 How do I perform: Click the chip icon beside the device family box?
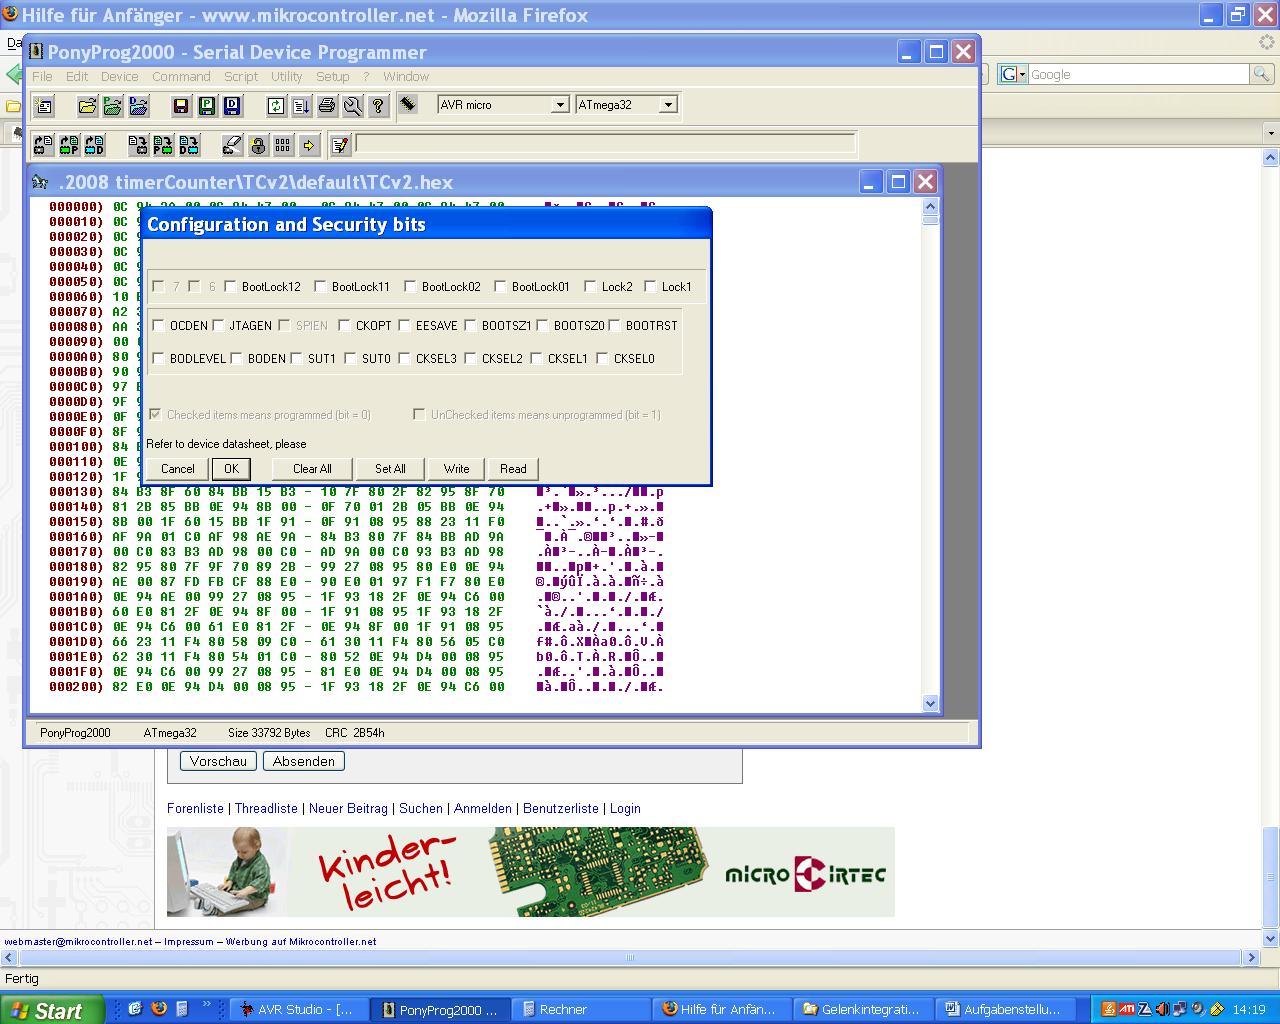pos(408,104)
